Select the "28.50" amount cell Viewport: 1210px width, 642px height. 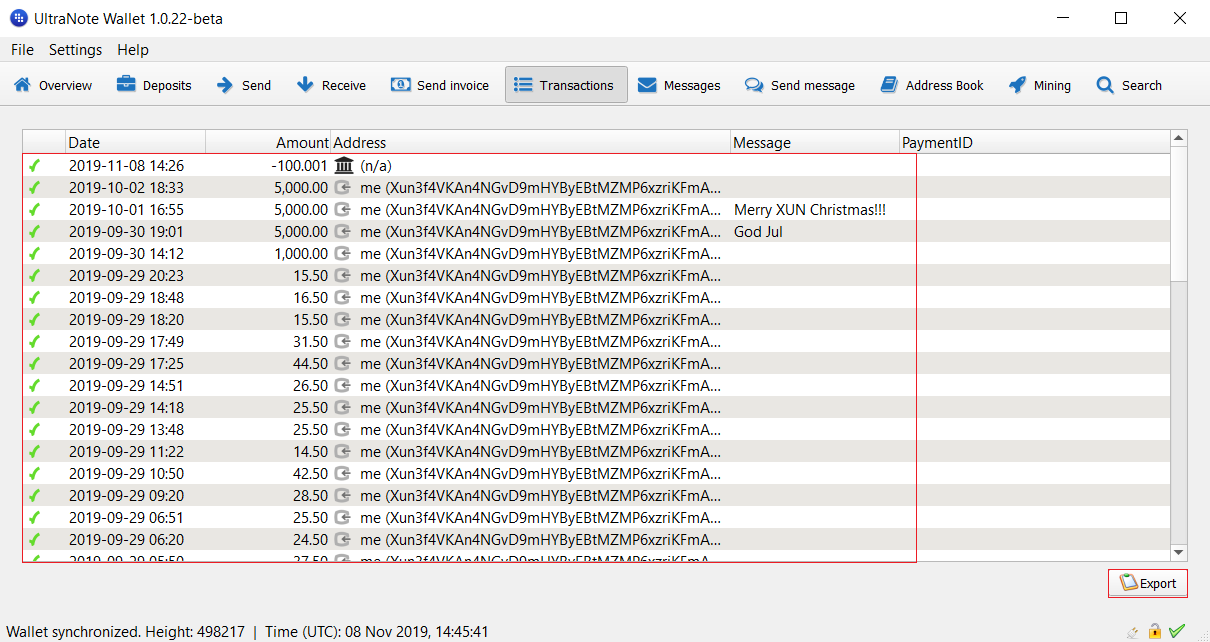311,495
